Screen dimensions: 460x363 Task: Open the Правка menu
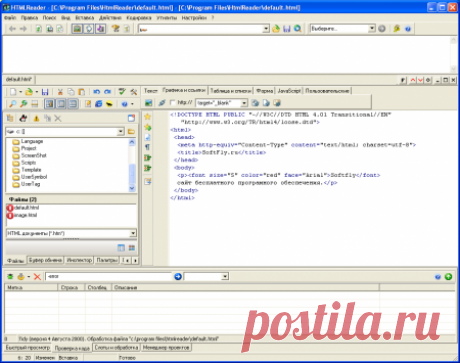click(29, 18)
